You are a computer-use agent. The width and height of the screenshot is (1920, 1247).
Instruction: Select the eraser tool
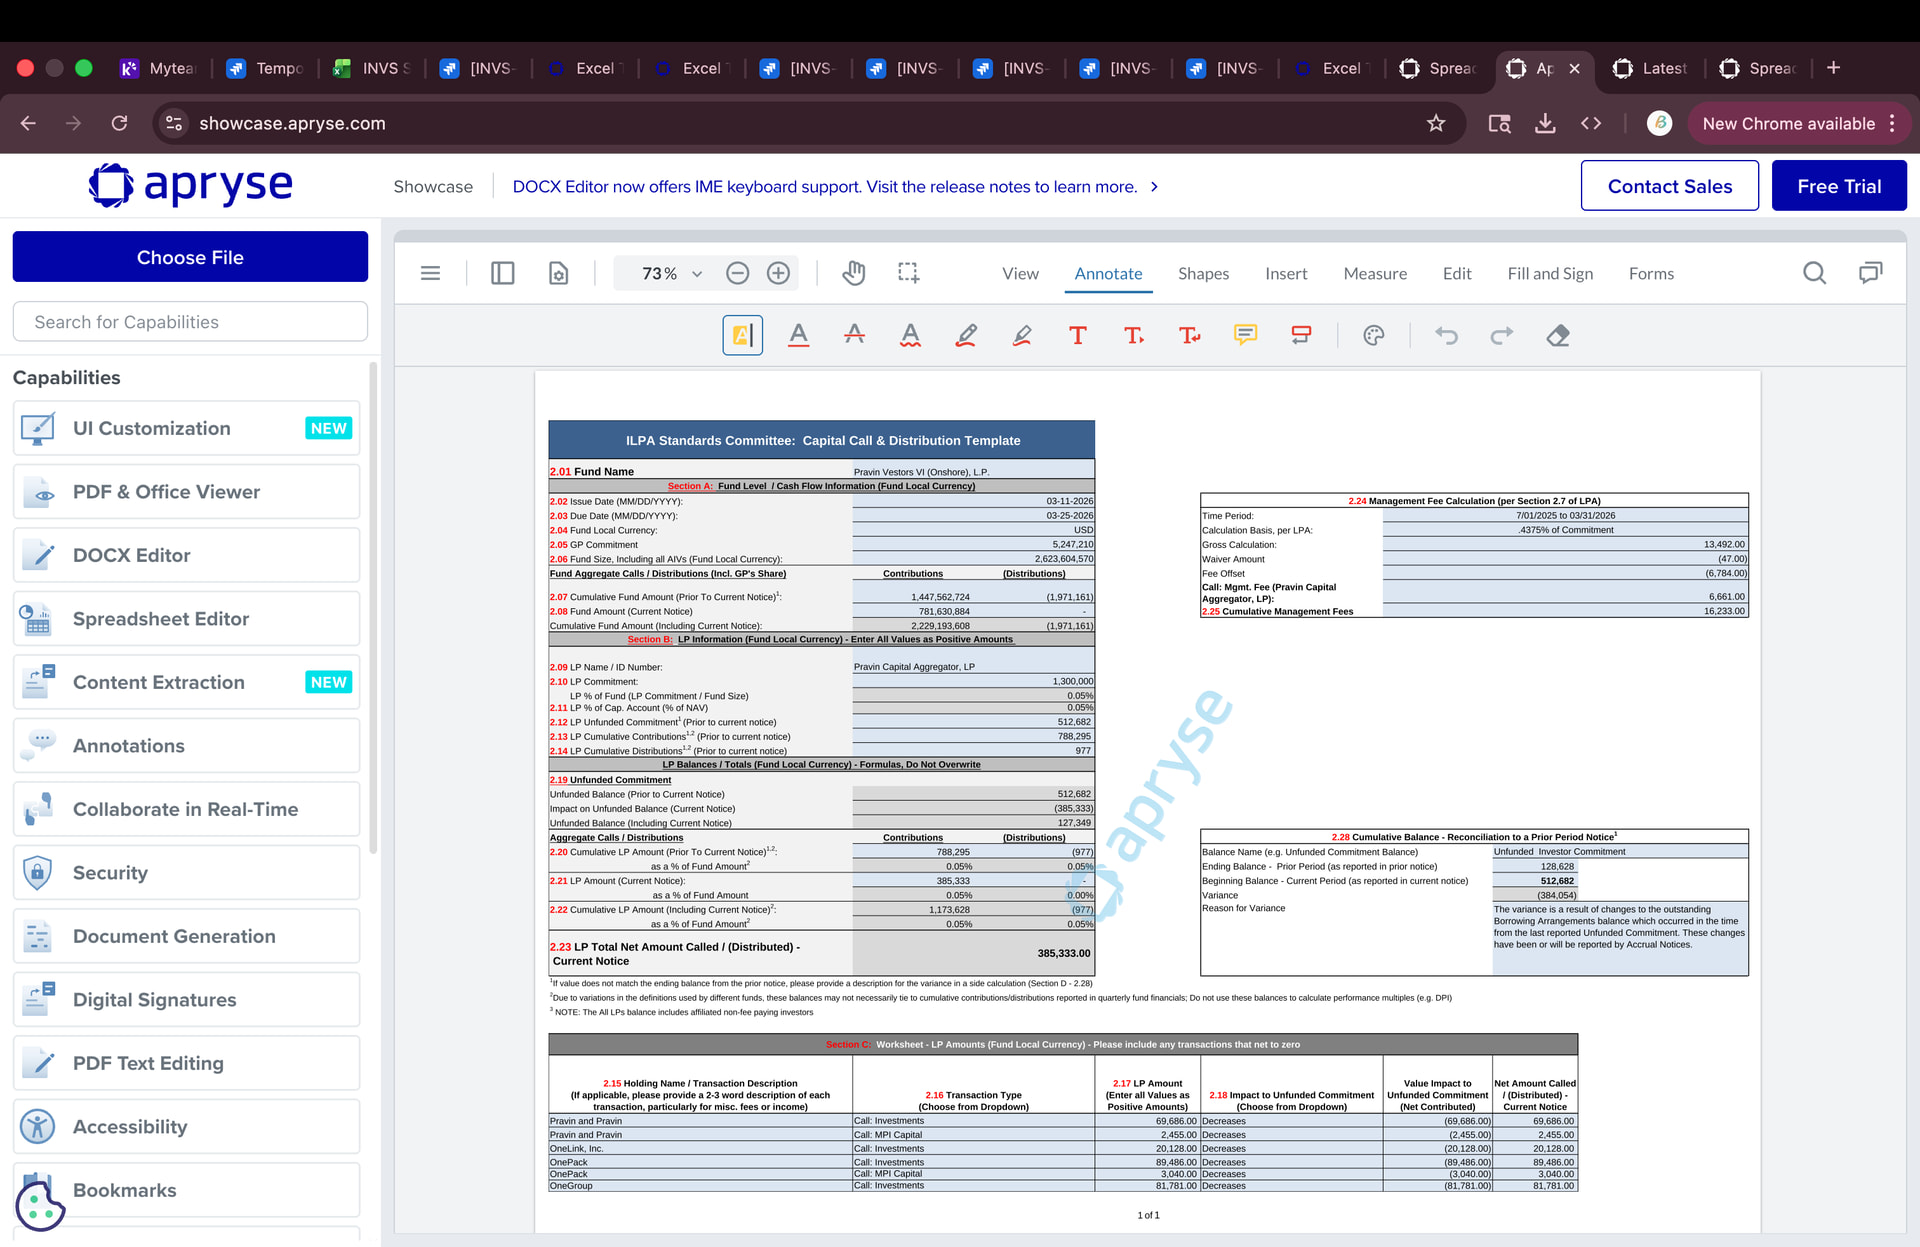1557,335
